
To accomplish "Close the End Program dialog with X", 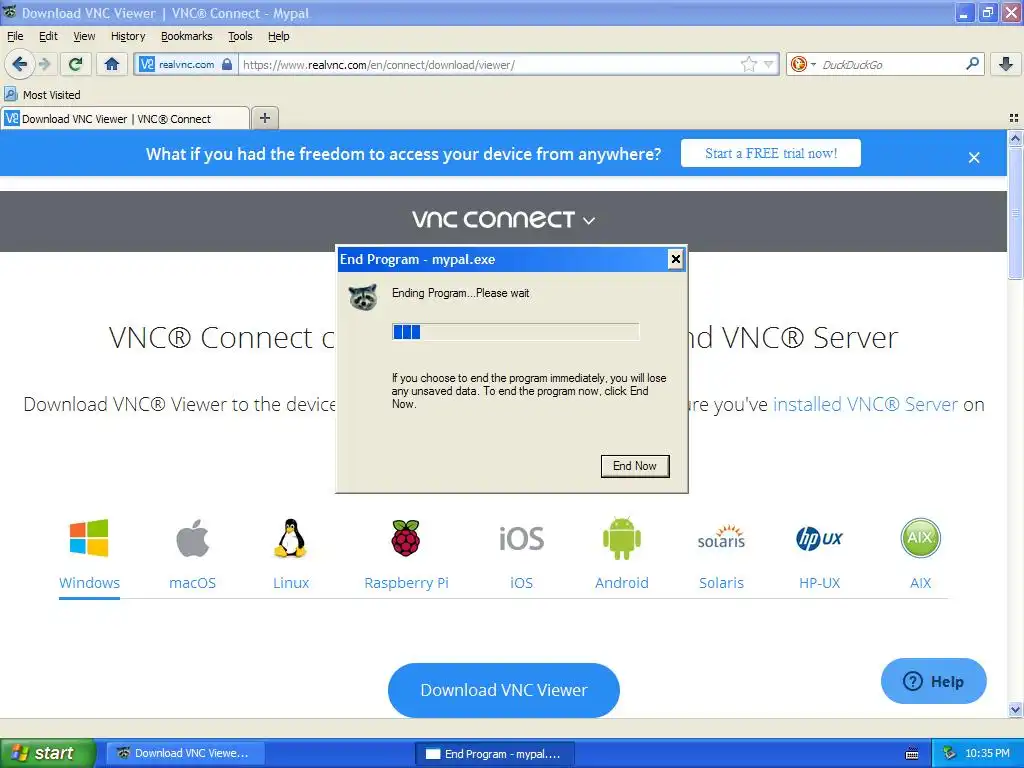I will pos(675,259).
